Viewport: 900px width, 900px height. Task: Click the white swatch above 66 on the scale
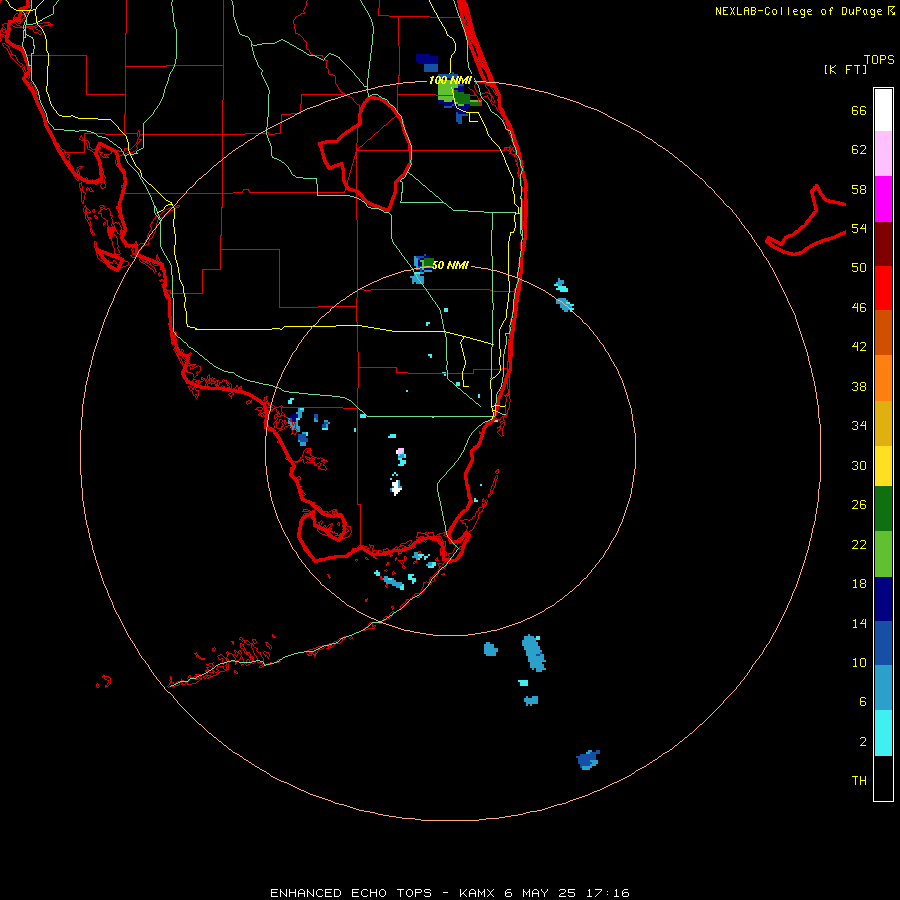[x=883, y=110]
